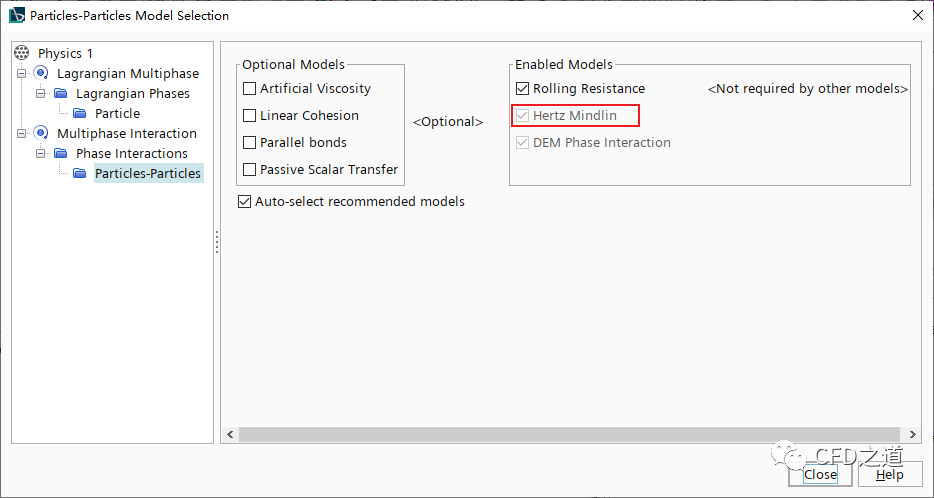Select Lagrangian Phases in the tree
Viewport: 934px width, 498px height.
click(x=133, y=94)
